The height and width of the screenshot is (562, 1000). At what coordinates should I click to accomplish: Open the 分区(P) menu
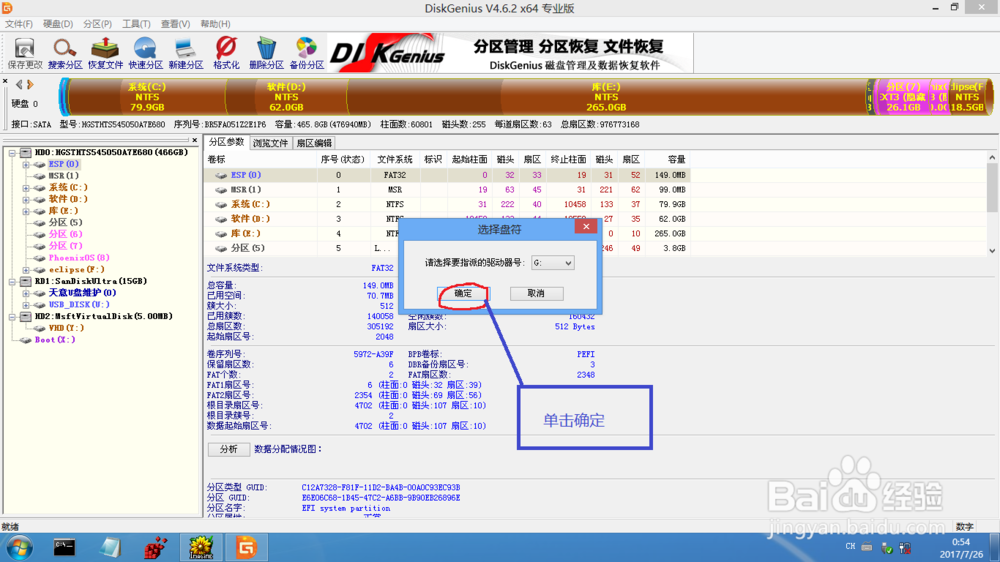pyautogui.click(x=98, y=24)
